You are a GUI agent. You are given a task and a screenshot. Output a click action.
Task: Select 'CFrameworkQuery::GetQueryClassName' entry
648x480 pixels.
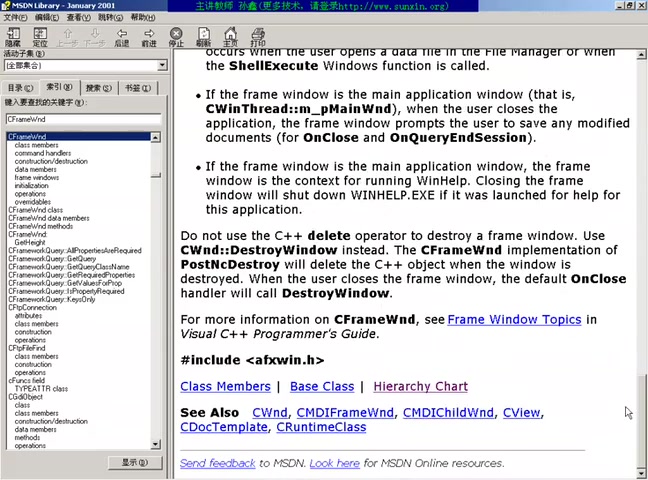point(69,267)
